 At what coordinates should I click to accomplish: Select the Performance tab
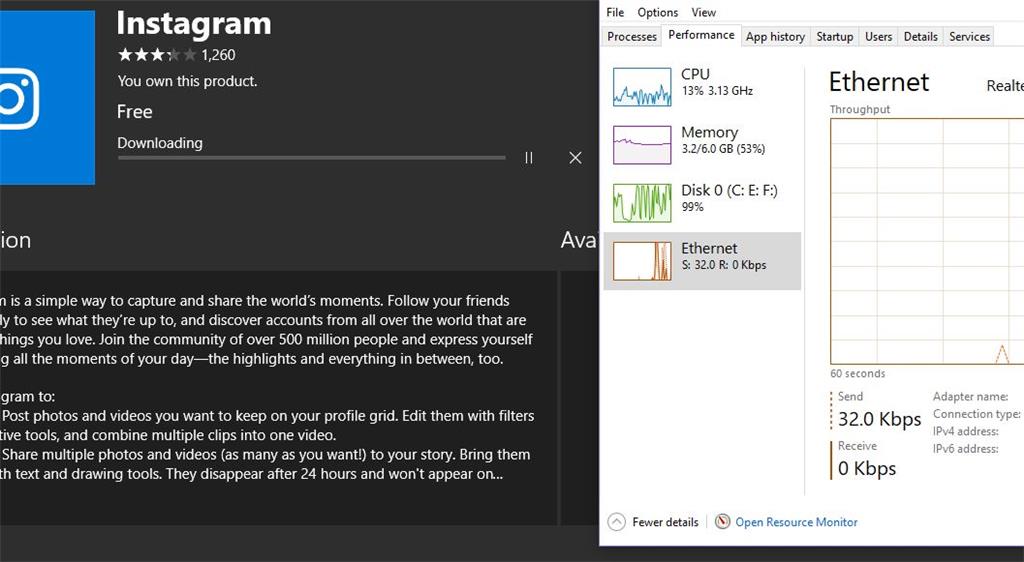coord(701,35)
